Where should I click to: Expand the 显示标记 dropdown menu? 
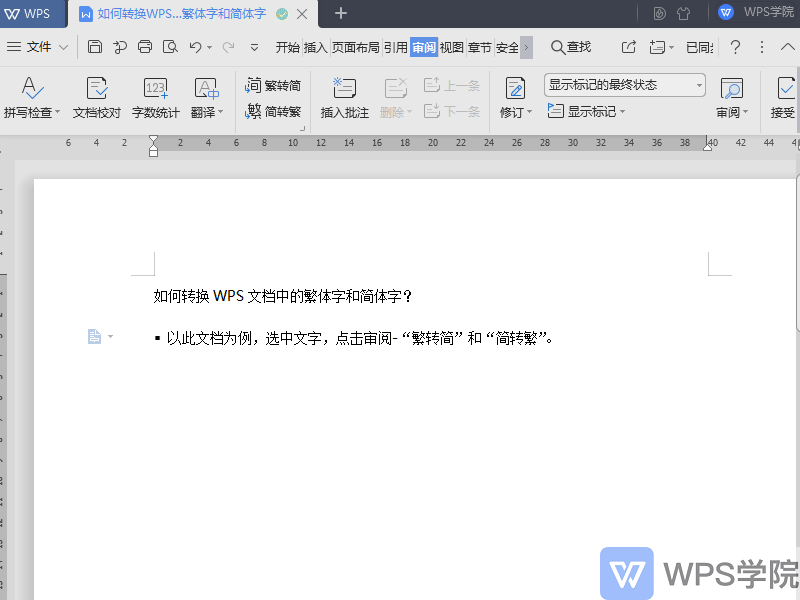tap(586, 111)
